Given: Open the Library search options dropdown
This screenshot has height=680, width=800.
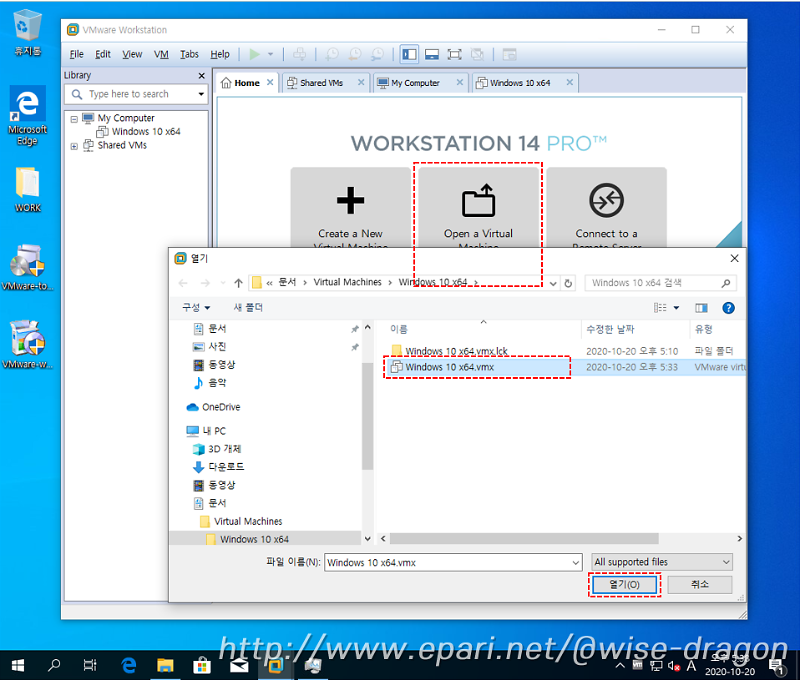Looking at the screenshot, I should 201,94.
